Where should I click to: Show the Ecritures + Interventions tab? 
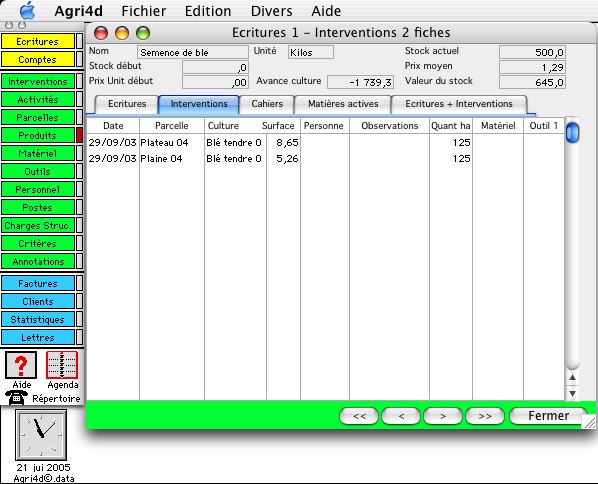(459, 104)
